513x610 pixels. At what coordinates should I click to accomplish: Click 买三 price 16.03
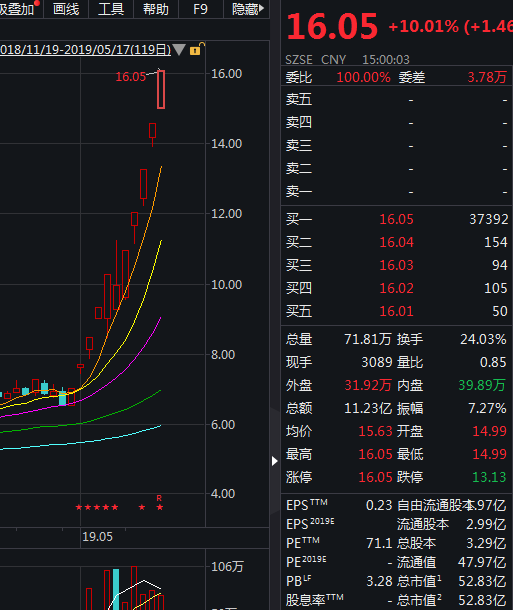[x=396, y=265]
